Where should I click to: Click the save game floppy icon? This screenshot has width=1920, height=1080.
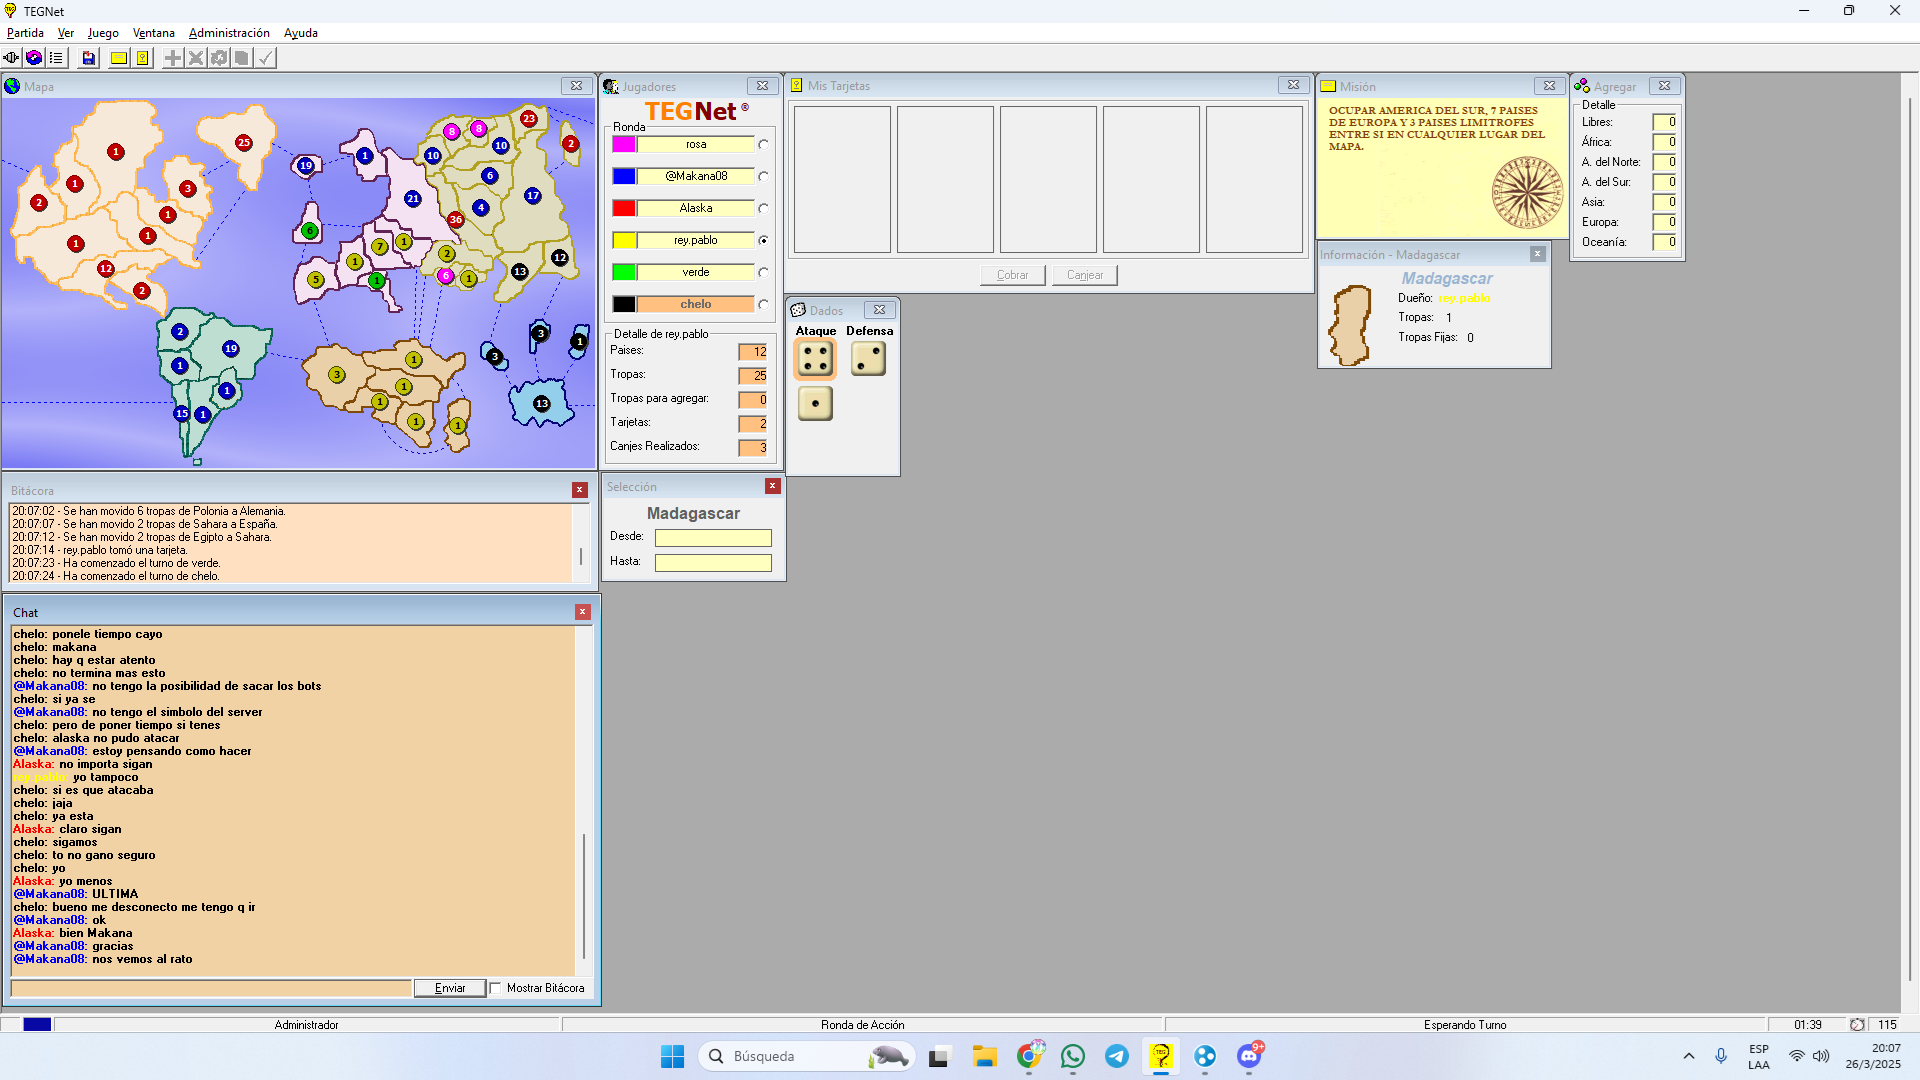pyautogui.click(x=89, y=58)
